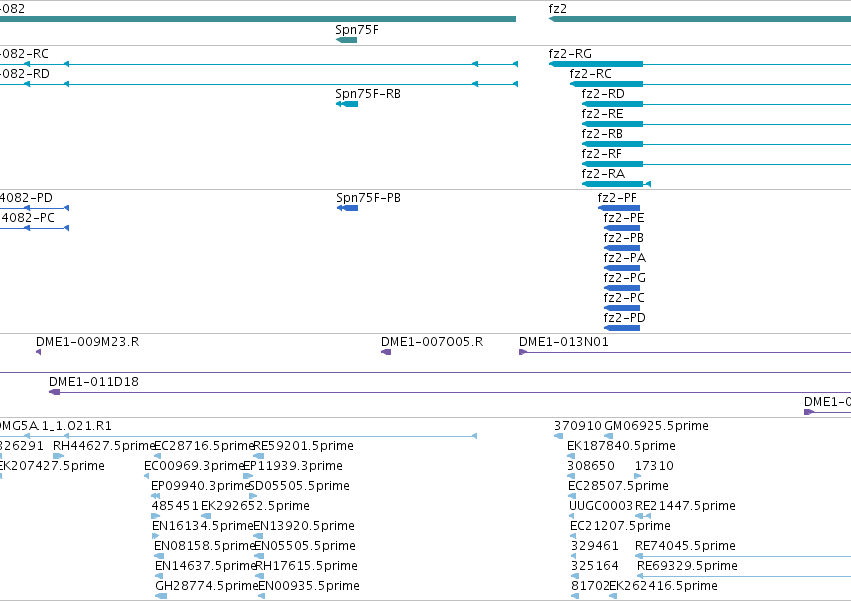Select the fz2-RE transcript label
This screenshot has height=601, width=851.
coord(602,114)
